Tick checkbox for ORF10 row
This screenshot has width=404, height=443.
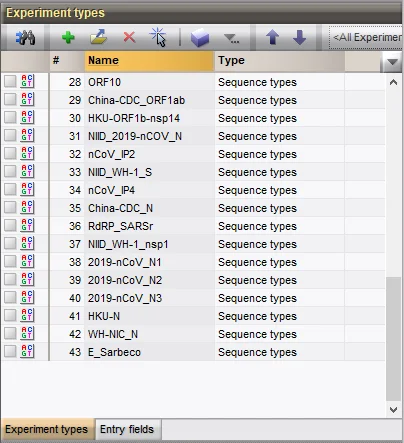pos(10,81)
